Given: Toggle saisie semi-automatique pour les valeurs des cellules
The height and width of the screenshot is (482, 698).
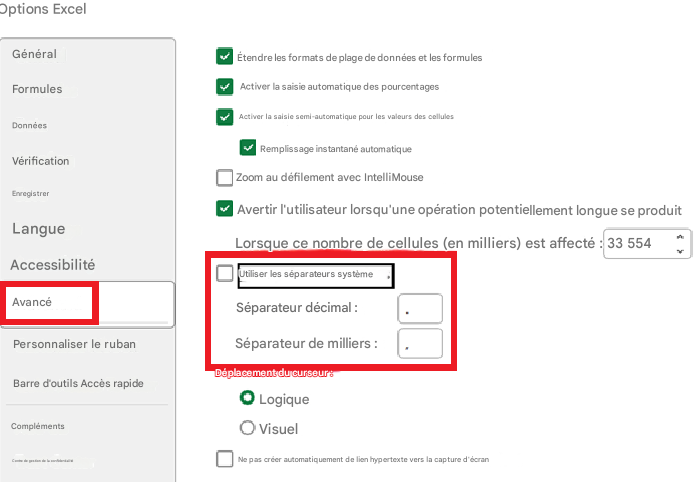Looking at the screenshot, I should 224,117.
